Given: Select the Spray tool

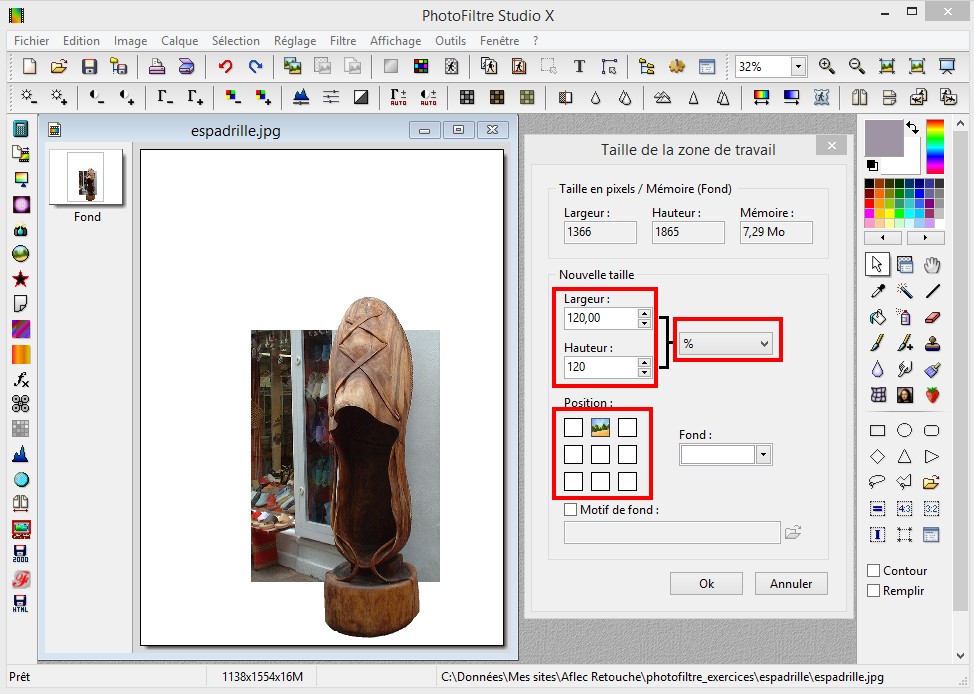Looking at the screenshot, I should tap(904, 317).
